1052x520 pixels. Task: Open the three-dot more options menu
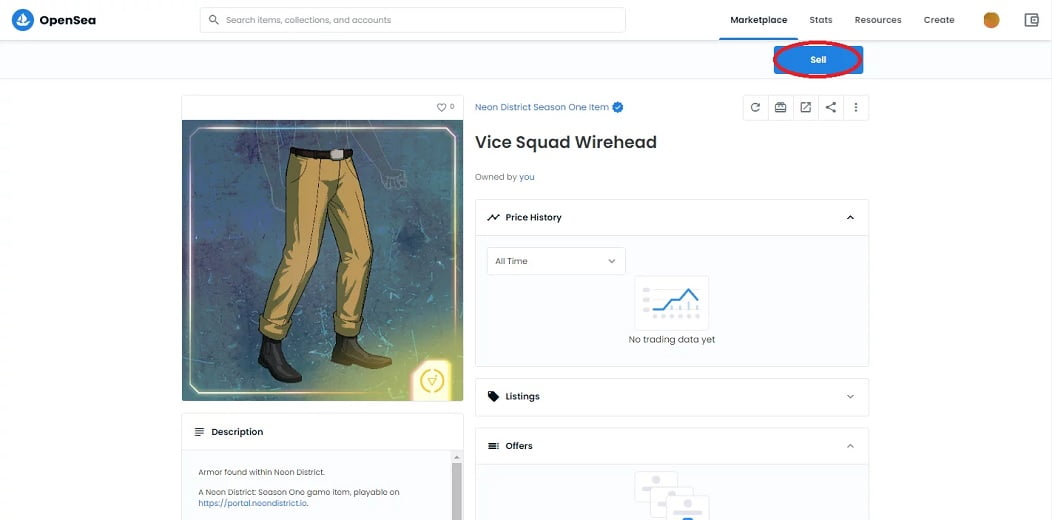click(856, 107)
